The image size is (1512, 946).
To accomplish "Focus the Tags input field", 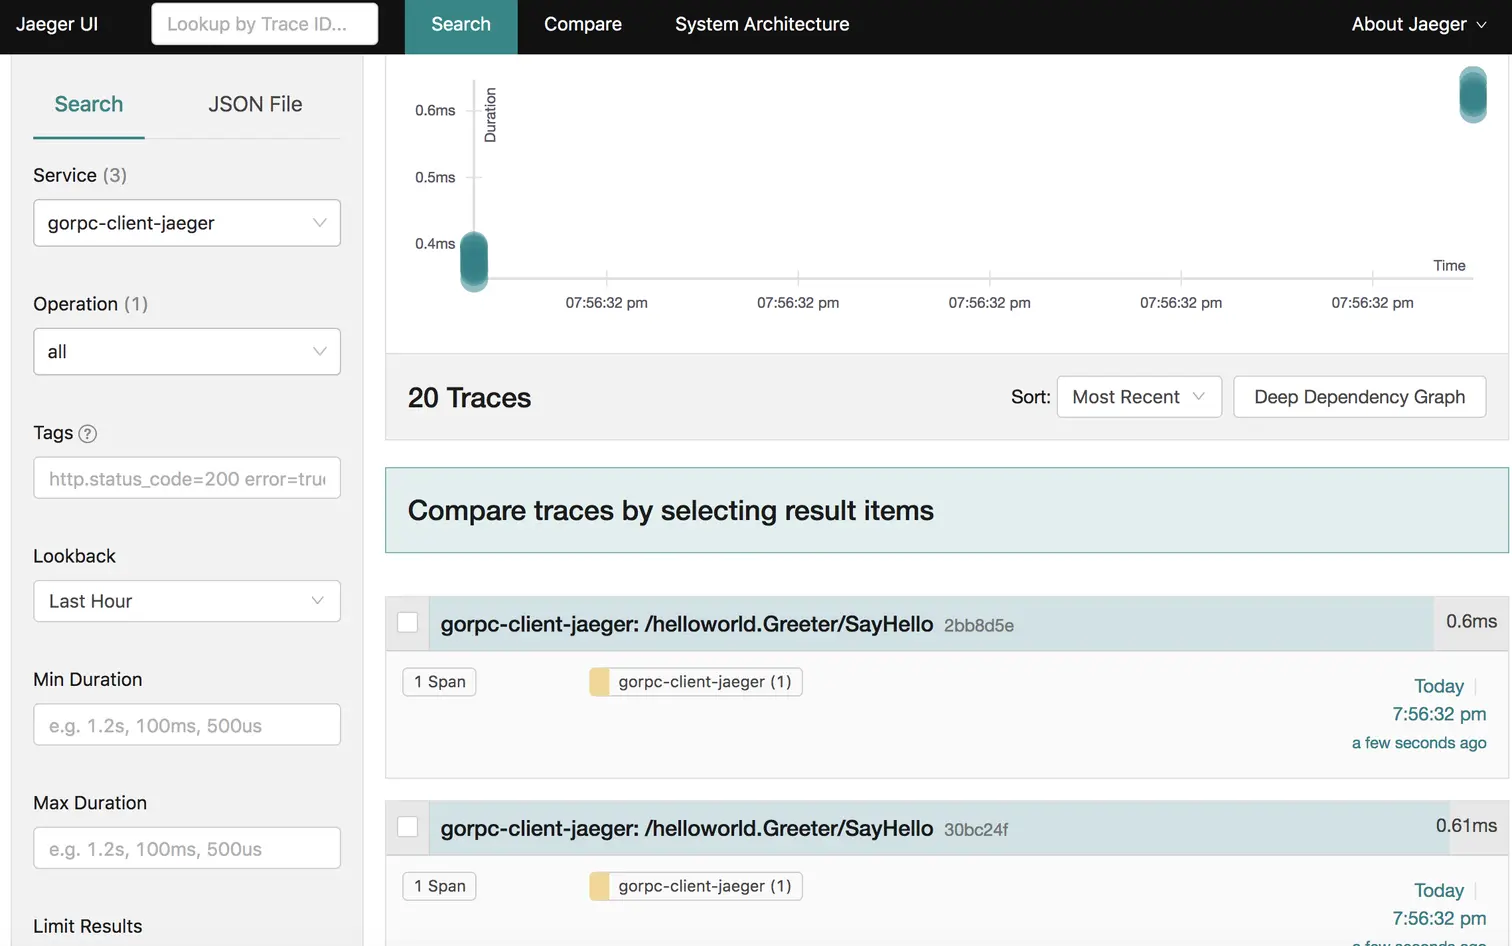I will 187,479.
